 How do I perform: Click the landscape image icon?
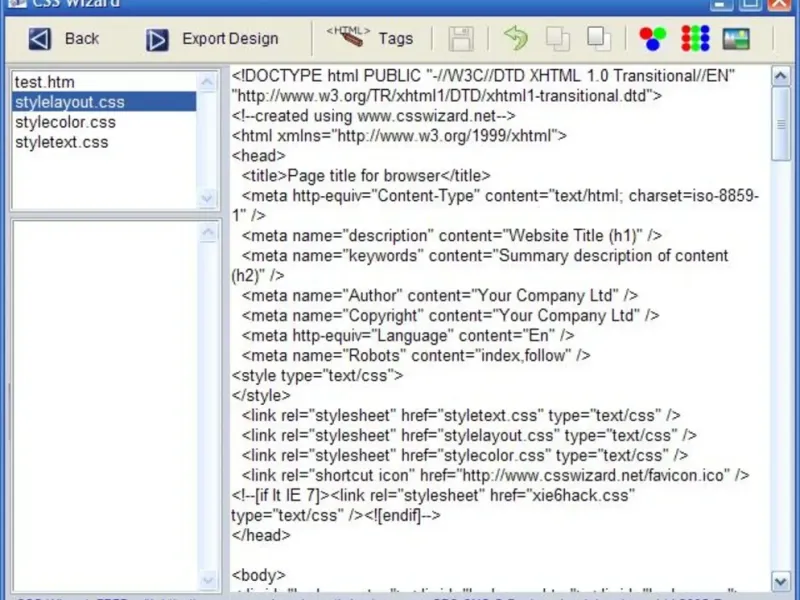736,39
